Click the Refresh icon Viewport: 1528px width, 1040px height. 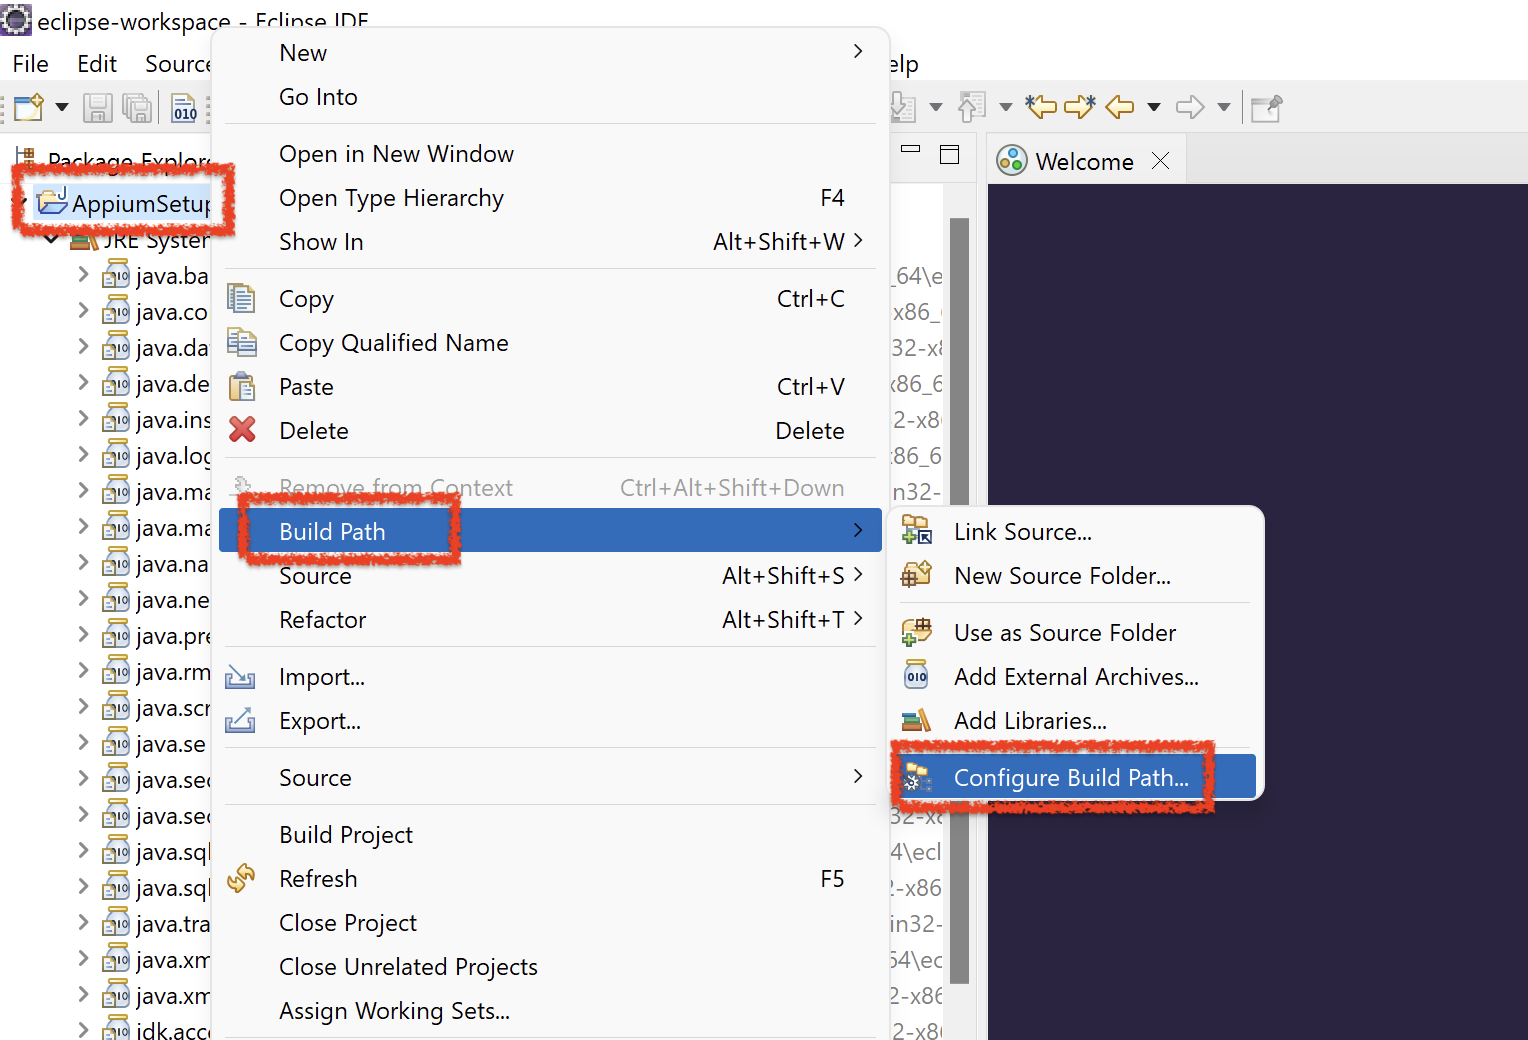(x=241, y=878)
